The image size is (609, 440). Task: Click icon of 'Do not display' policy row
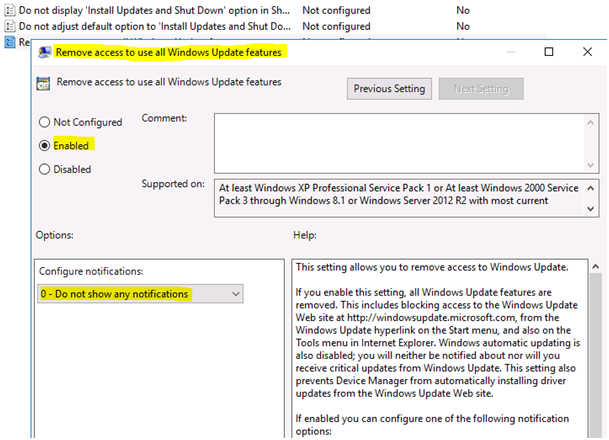9,10
